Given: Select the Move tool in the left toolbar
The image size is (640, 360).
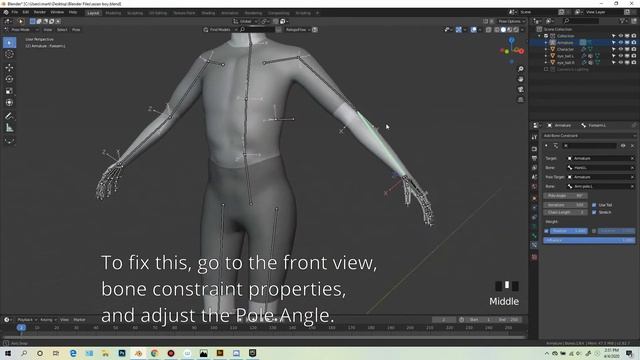Looking at the screenshot, I should pyautogui.click(x=9, y=67).
